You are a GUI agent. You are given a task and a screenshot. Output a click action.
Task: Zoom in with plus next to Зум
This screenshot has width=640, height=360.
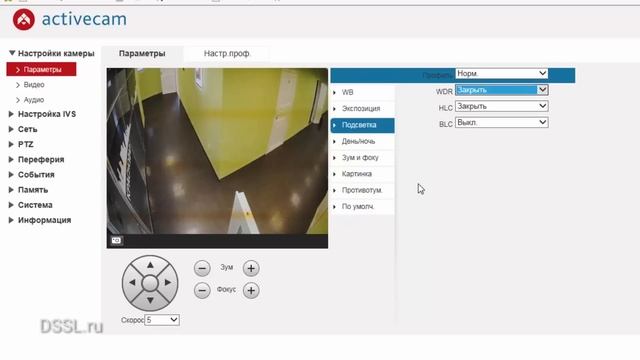click(251, 268)
